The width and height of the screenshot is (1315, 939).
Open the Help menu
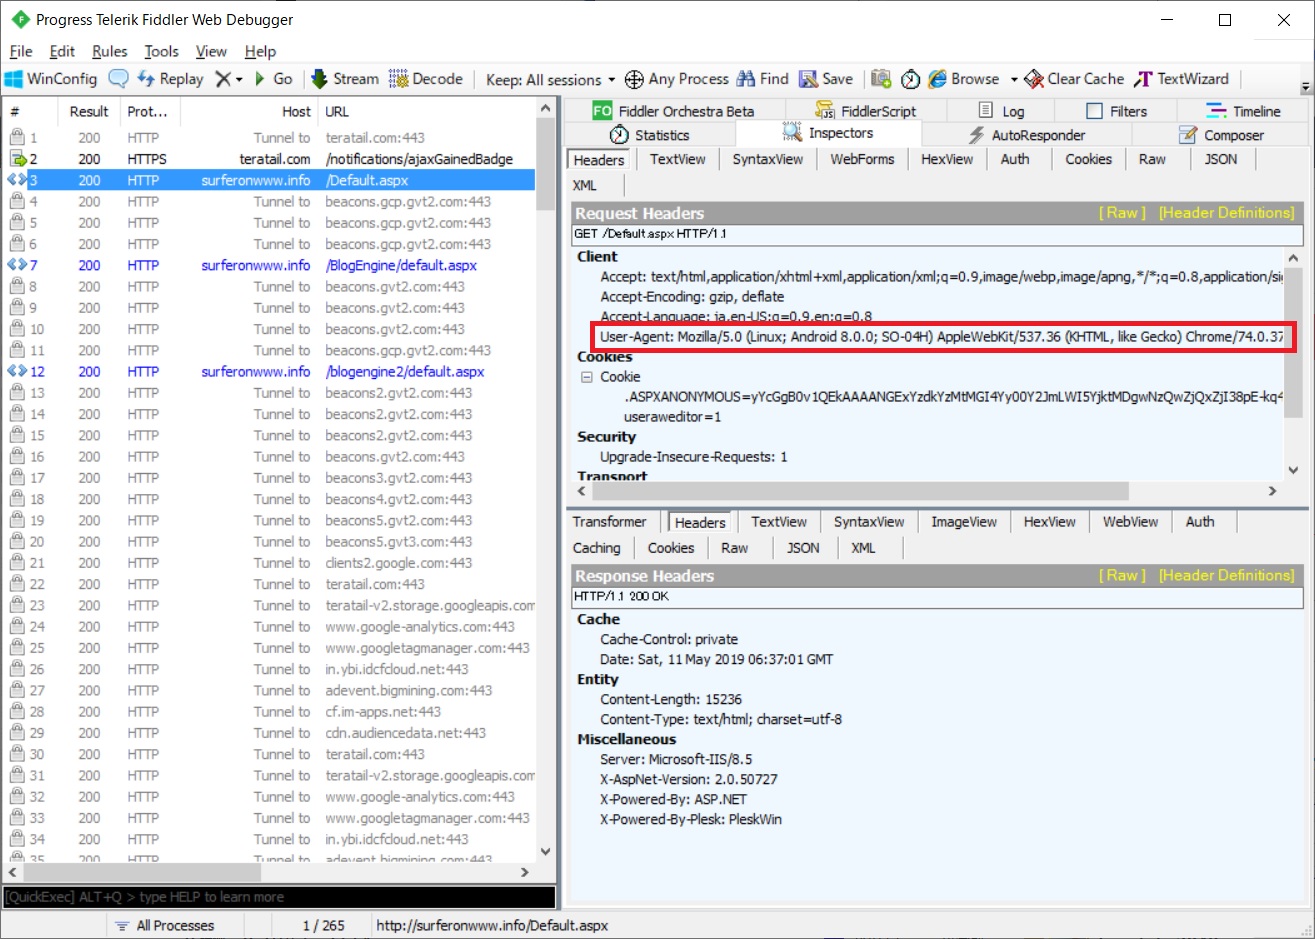260,51
